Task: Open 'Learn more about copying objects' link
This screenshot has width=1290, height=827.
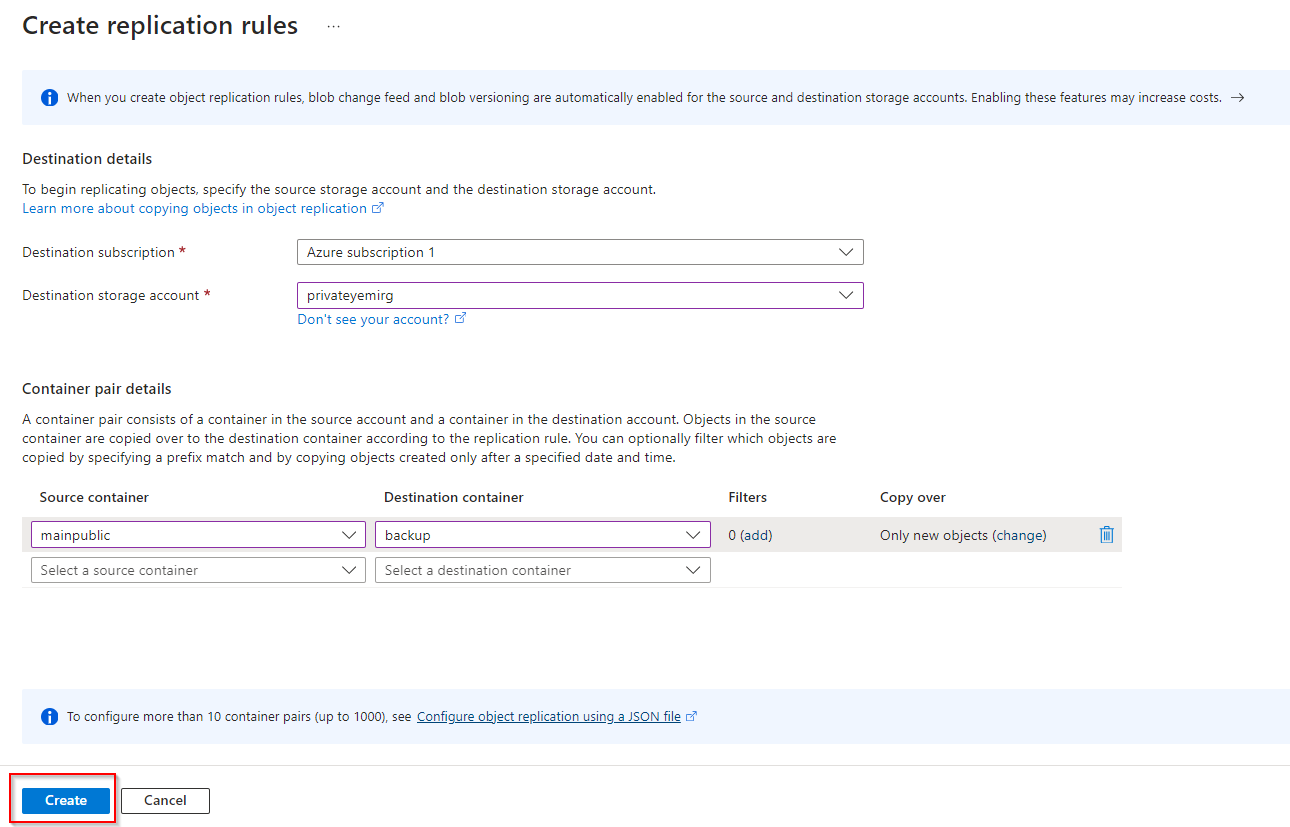Action: click(194, 209)
